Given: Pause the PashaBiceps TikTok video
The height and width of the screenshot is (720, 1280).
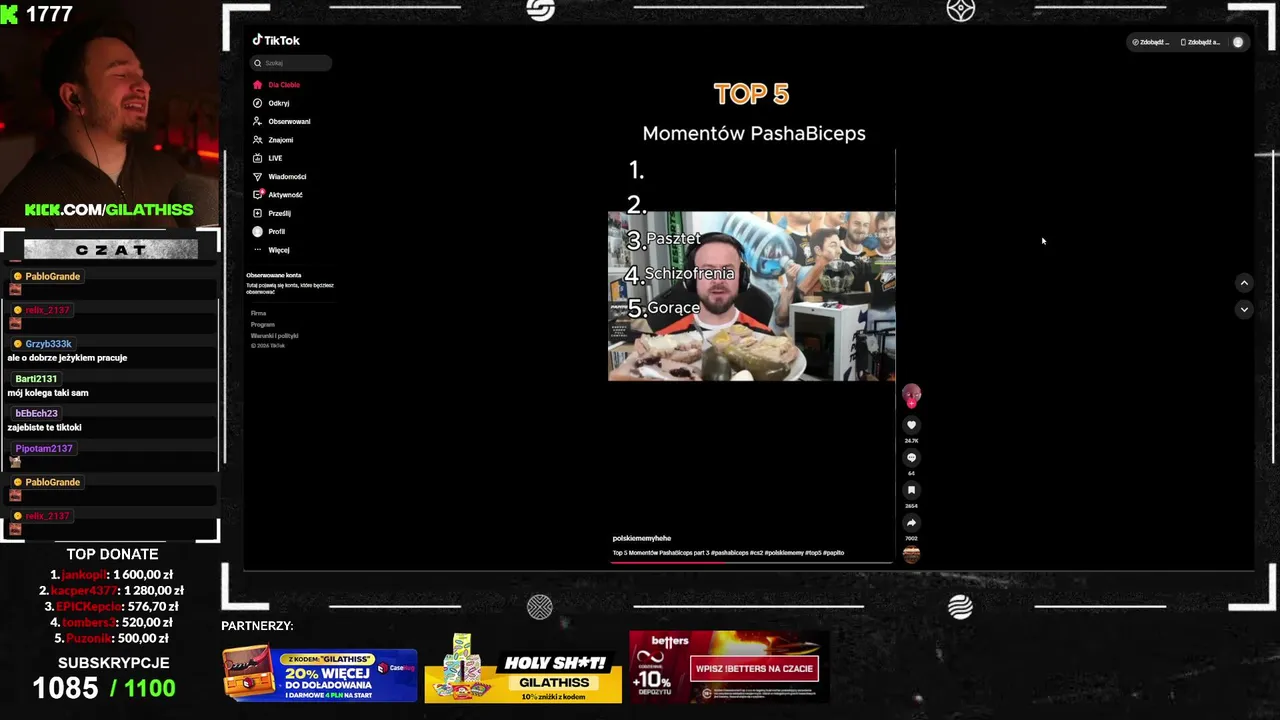Looking at the screenshot, I should pyautogui.click(x=751, y=296).
